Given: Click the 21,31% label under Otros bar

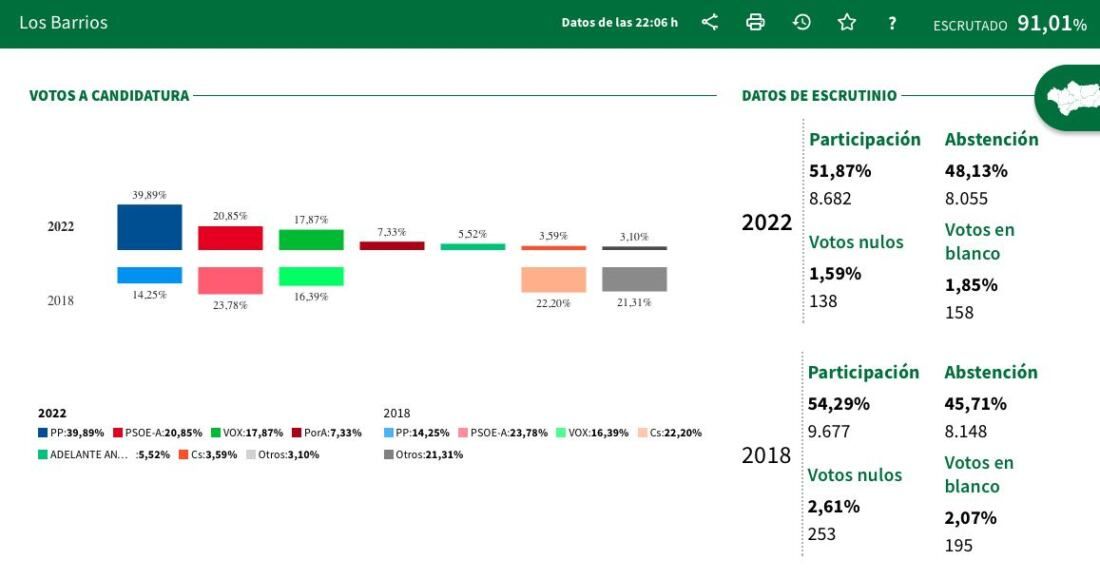Looking at the screenshot, I should [634, 302].
